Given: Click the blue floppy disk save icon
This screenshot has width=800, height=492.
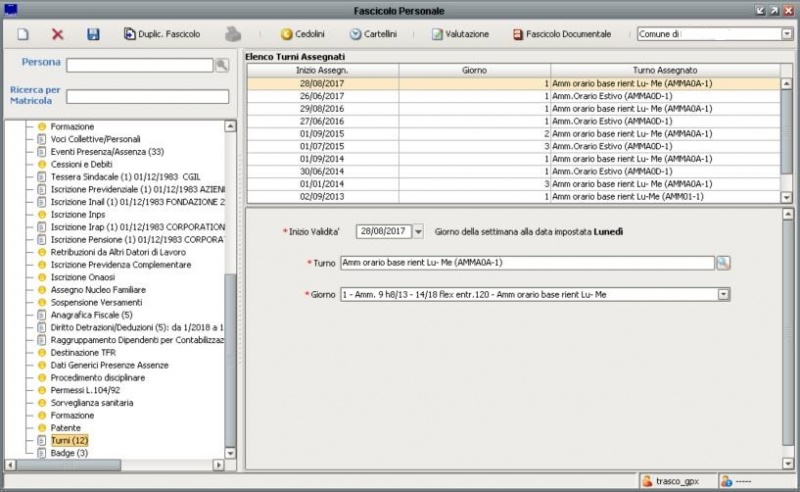Looking at the screenshot, I should (93, 34).
